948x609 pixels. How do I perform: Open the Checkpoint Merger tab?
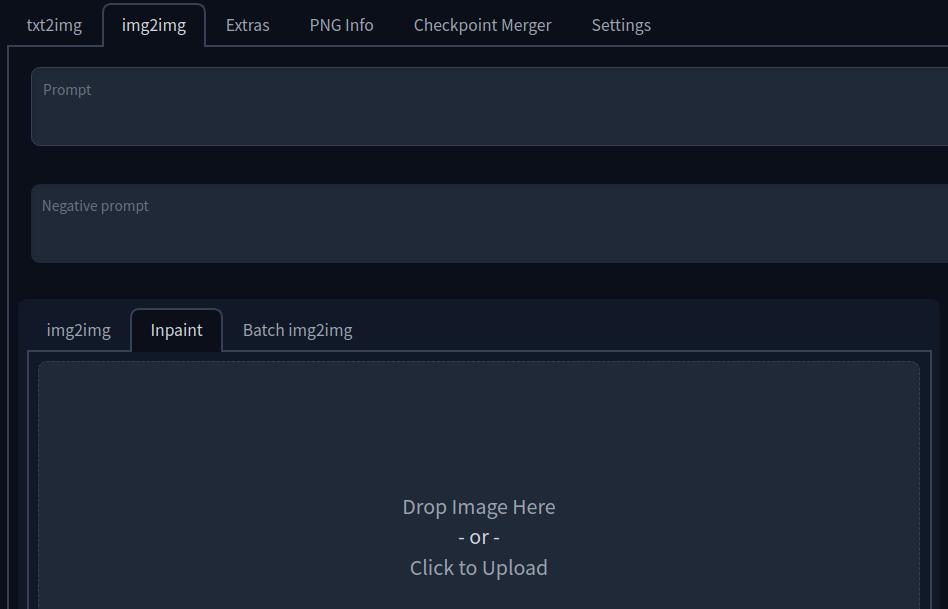point(482,24)
